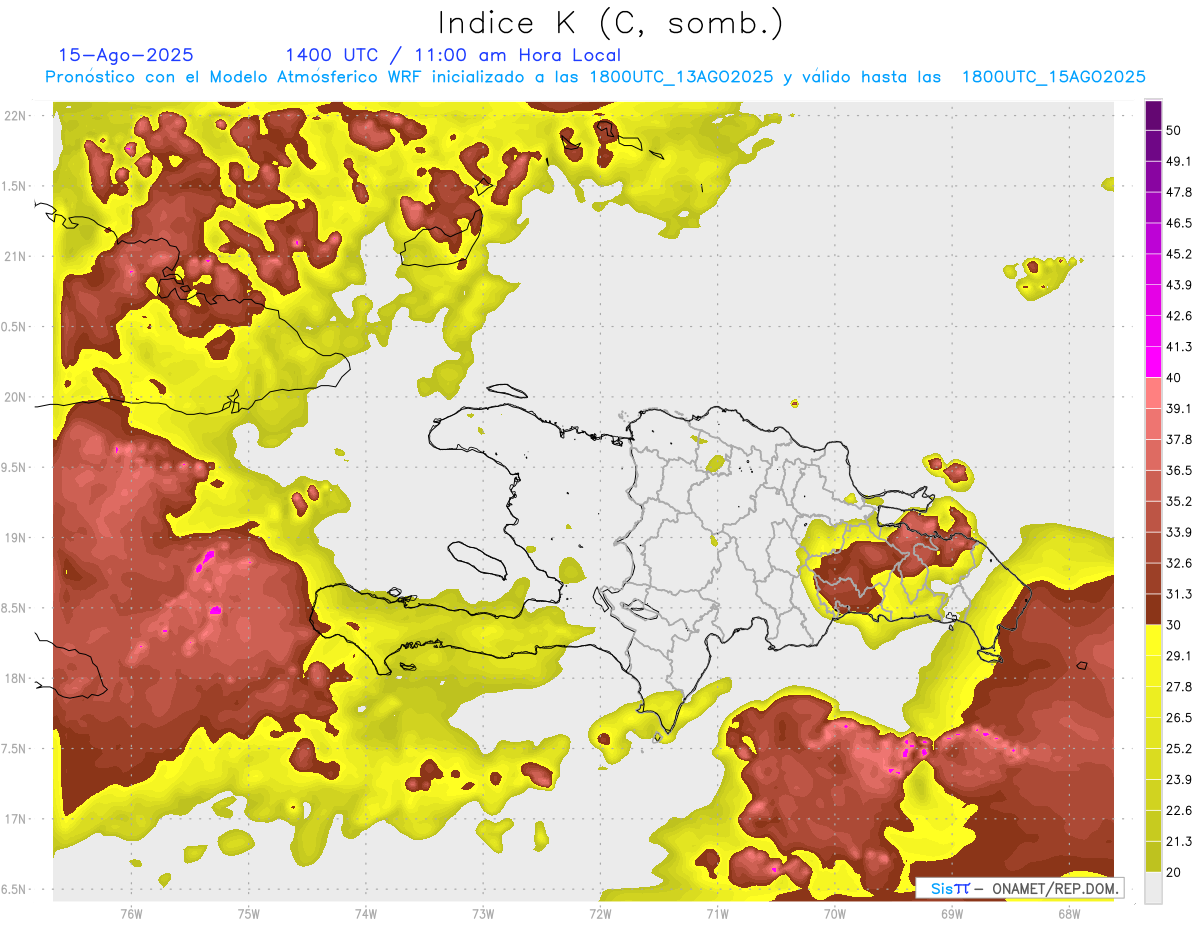This screenshot has height=927, width=1200.
Task: Click the "73W" longitude label
Action: coord(483,913)
